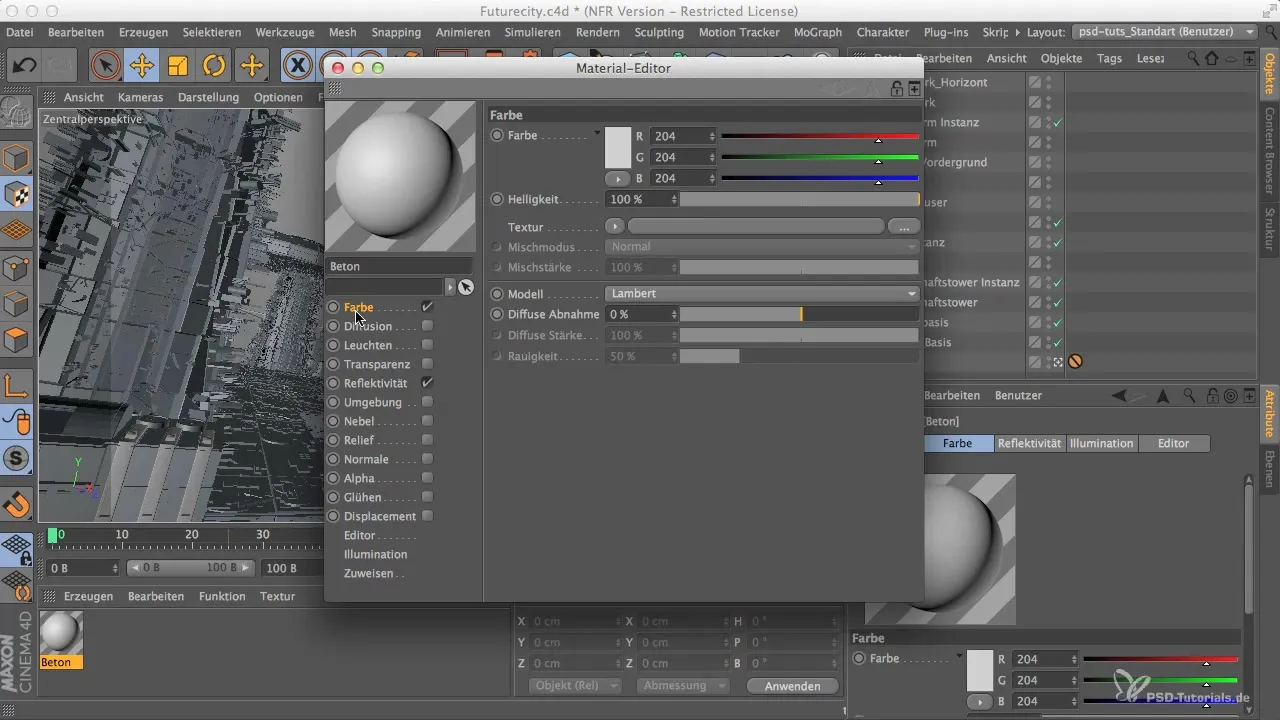Select the Move tool in the toolbar
Viewport: 1280px width, 720px height.
tap(141, 67)
